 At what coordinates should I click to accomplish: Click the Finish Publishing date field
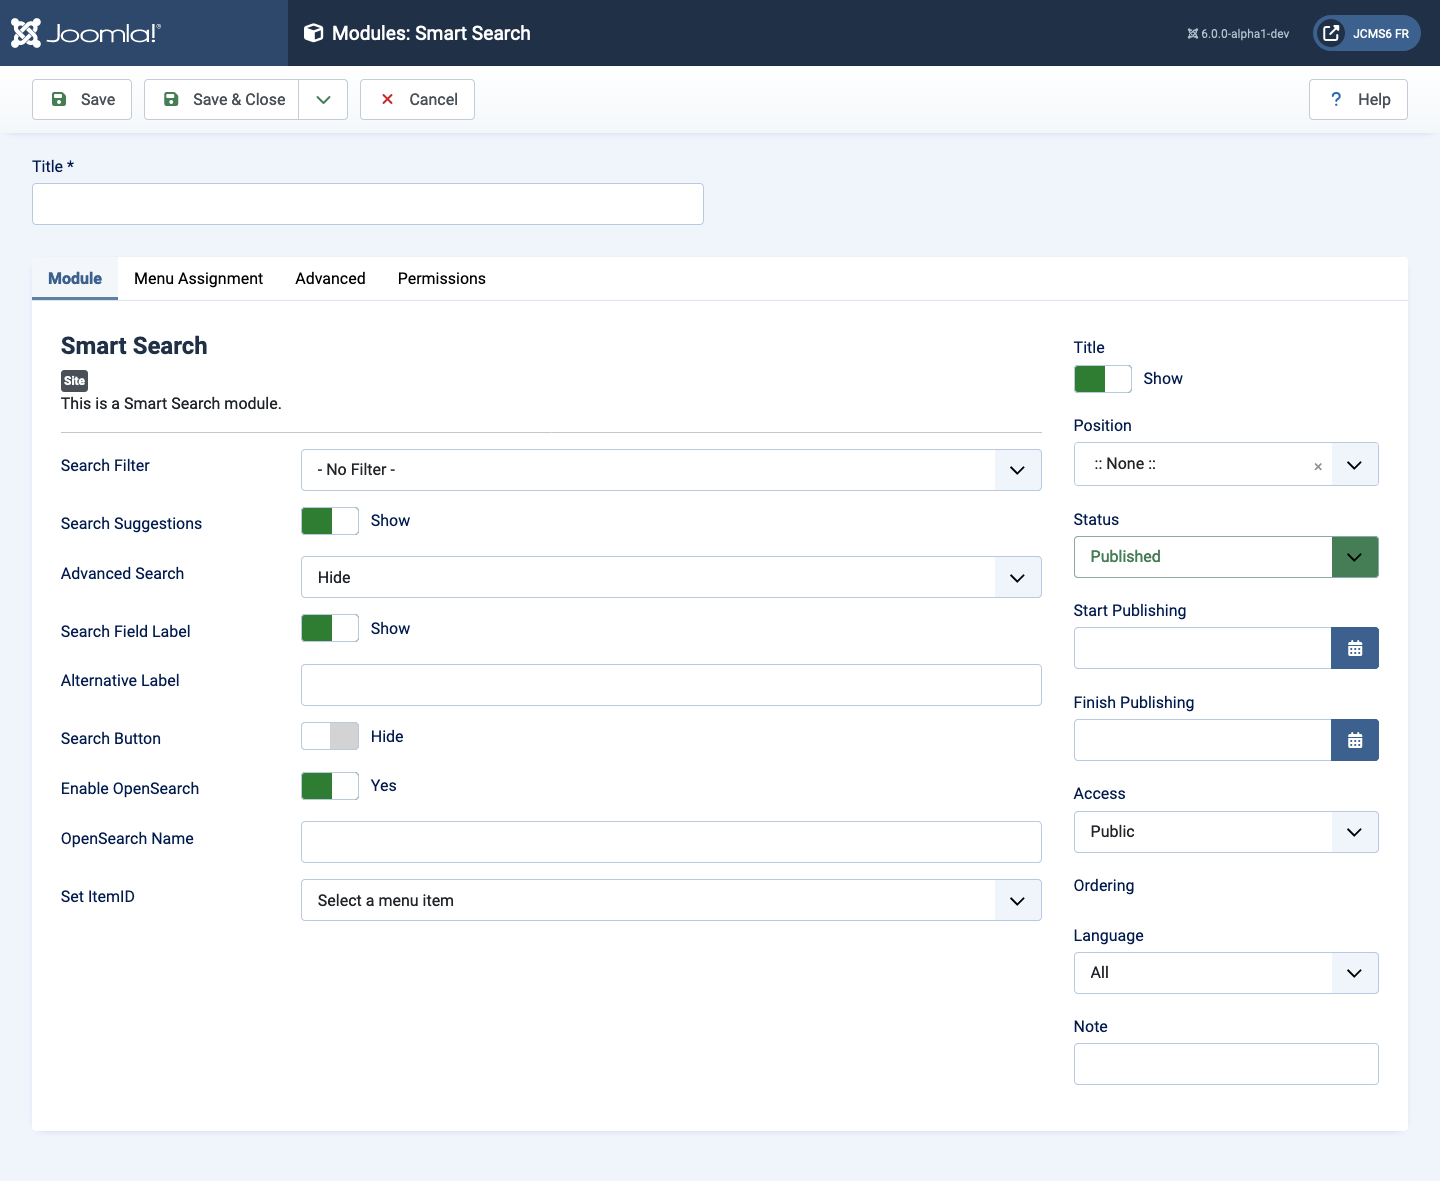tap(1202, 740)
